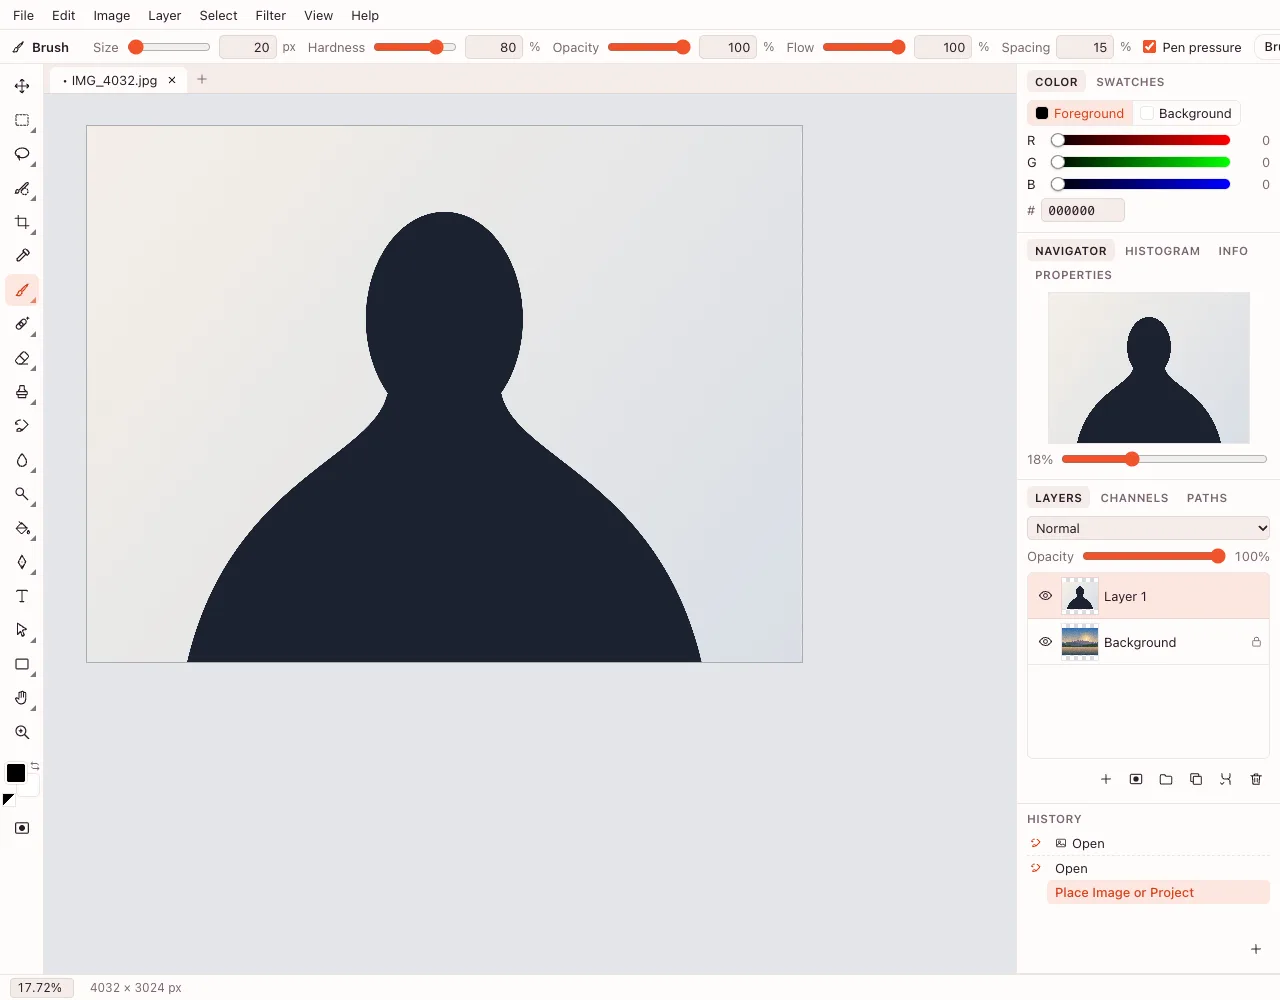Open the Layer menu
Viewport: 1280px width, 1000px height.
click(x=164, y=15)
